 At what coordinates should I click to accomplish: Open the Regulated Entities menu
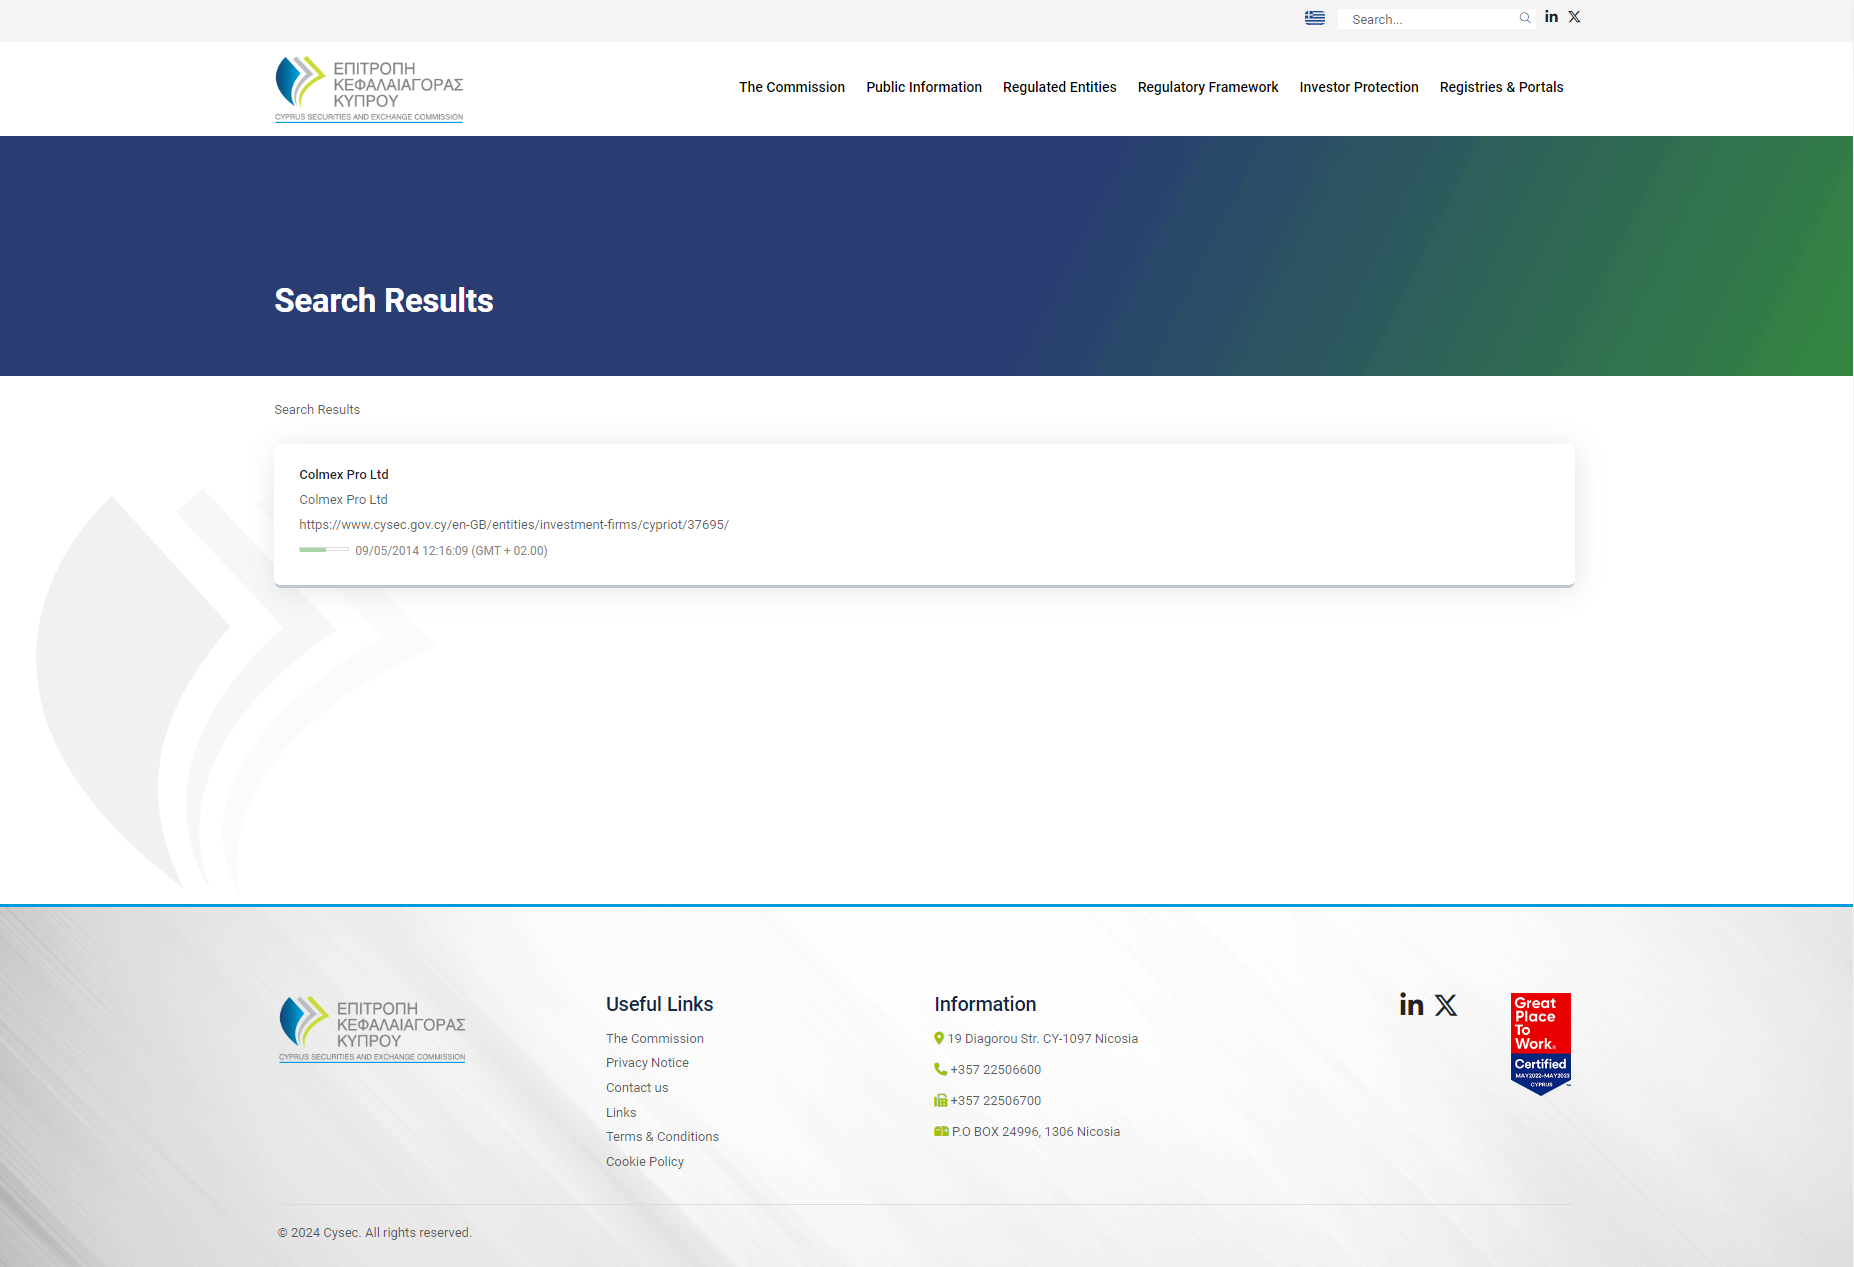[x=1060, y=88]
